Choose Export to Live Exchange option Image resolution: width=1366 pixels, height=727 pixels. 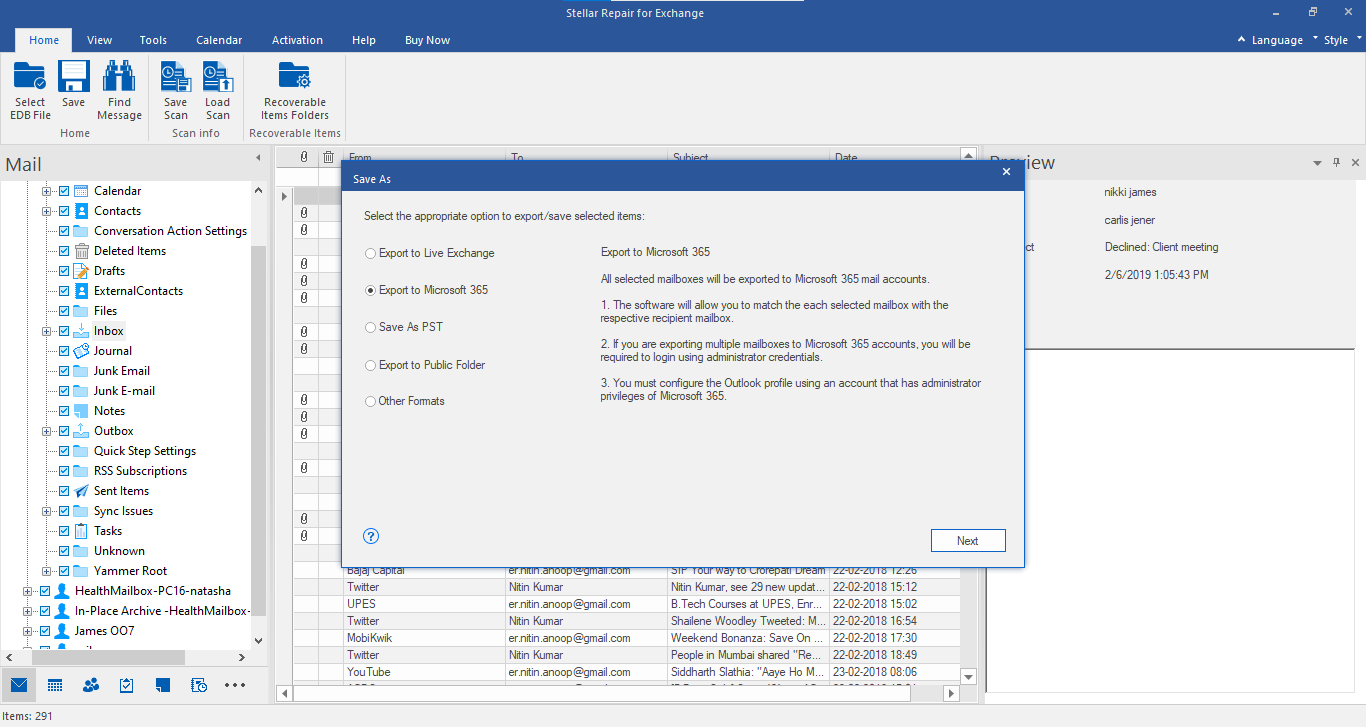pos(371,253)
